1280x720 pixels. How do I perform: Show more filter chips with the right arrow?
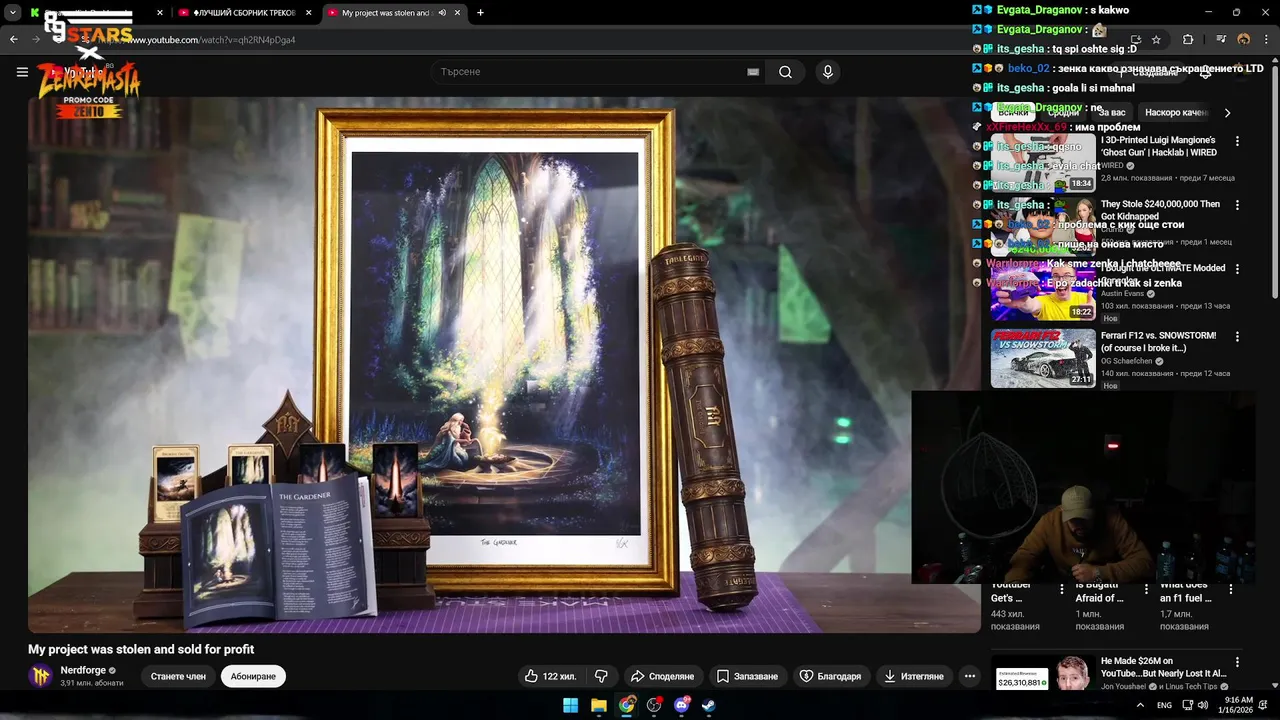coord(1227,113)
